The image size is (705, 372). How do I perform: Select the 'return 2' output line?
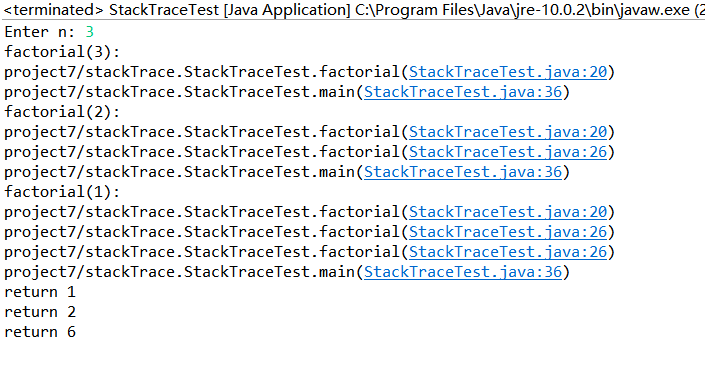(40, 312)
